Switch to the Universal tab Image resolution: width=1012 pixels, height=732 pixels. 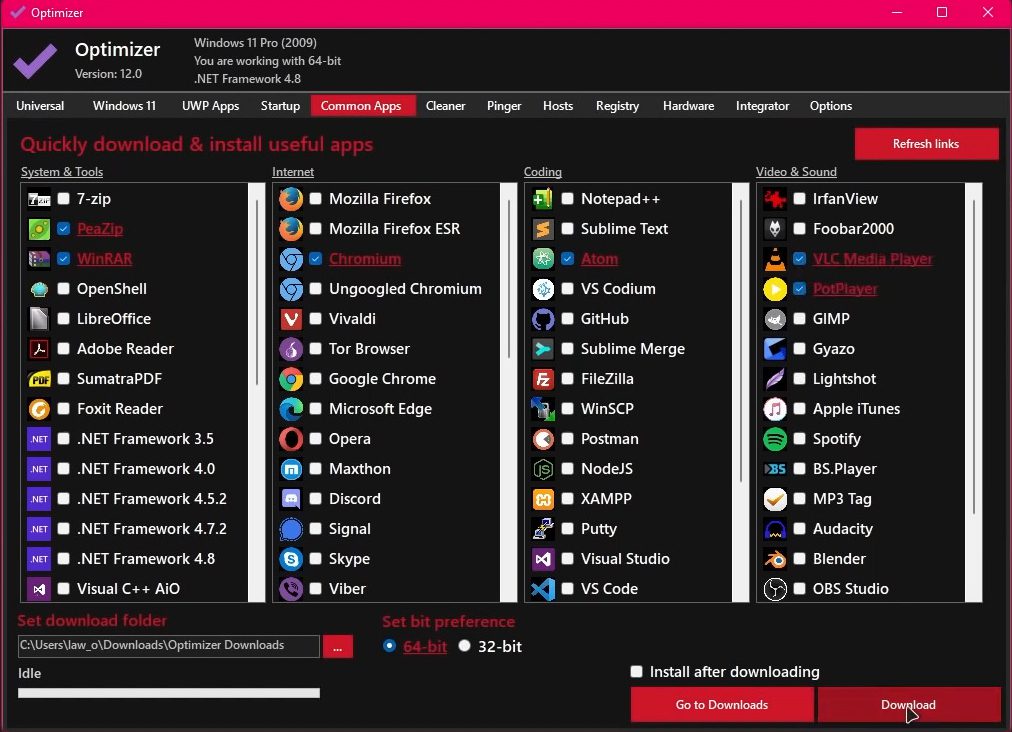pyautogui.click(x=40, y=106)
